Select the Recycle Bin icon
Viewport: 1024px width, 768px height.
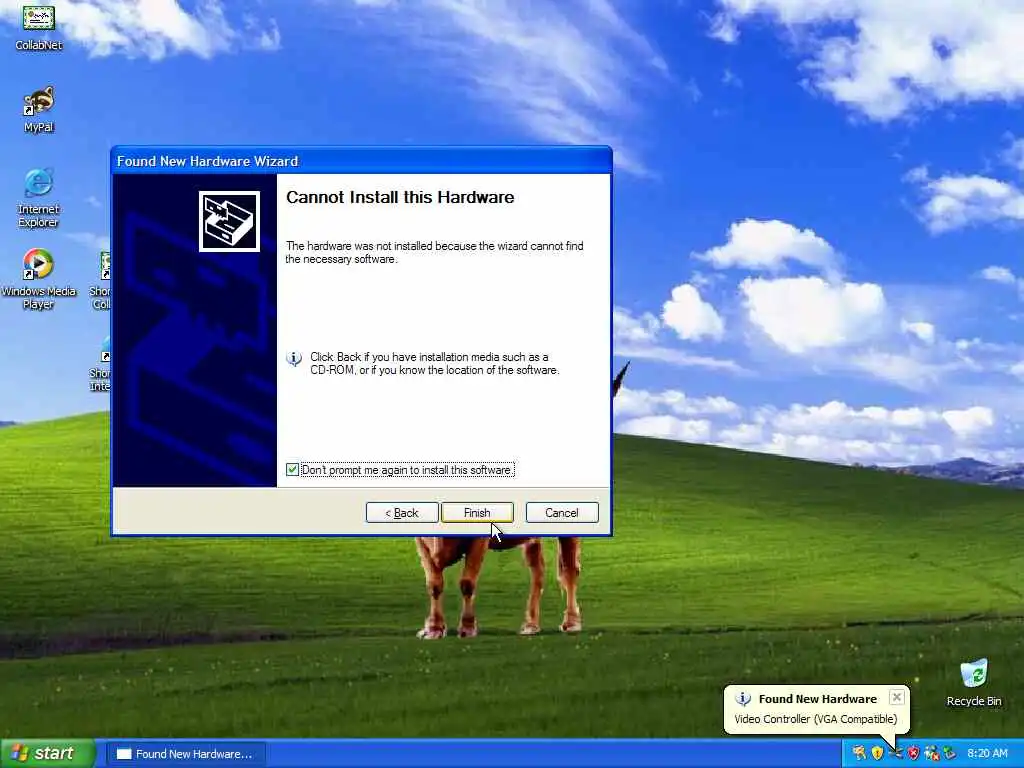[974, 682]
